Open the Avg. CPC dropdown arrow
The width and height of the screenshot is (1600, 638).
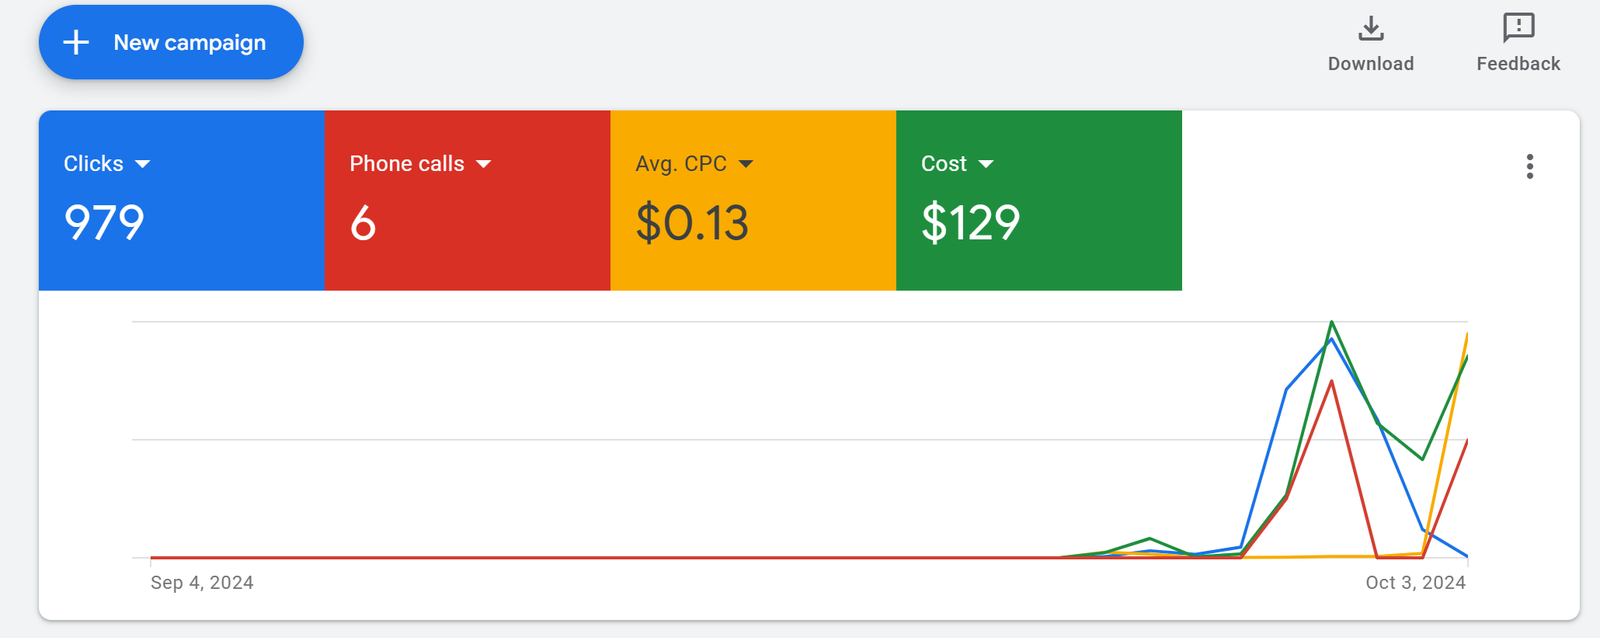tap(746, 164)
